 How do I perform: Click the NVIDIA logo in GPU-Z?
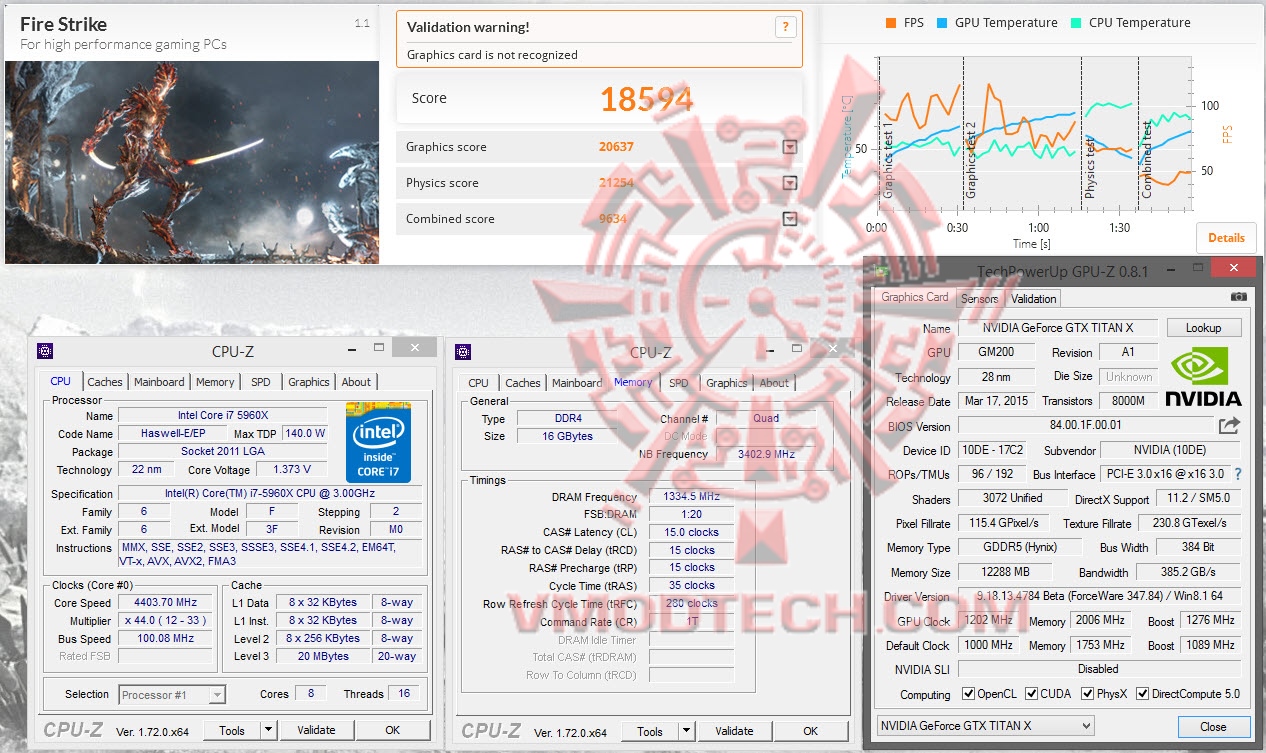(x=1204, y=376)
